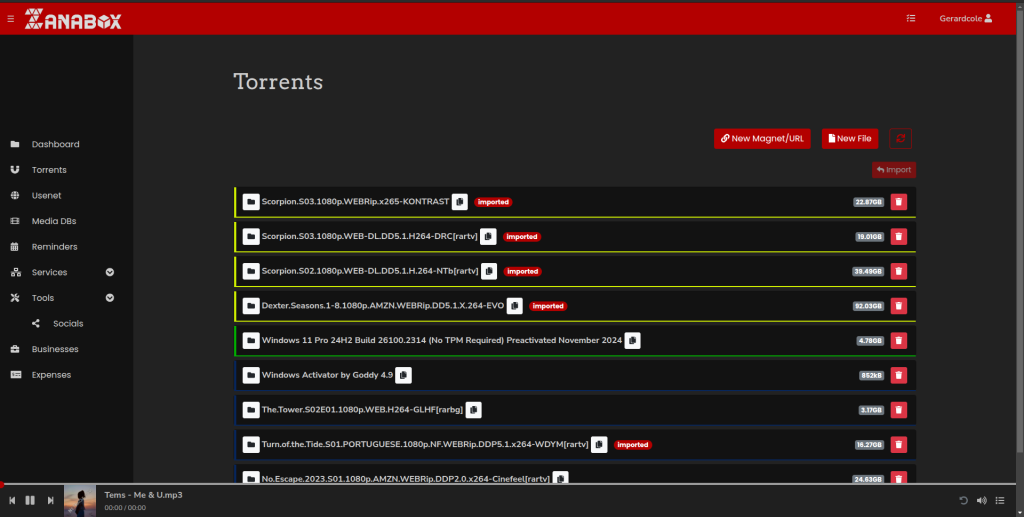Open Torrents in the sidebar
This screenshot has width=1024, height=517.
(49, 170)
